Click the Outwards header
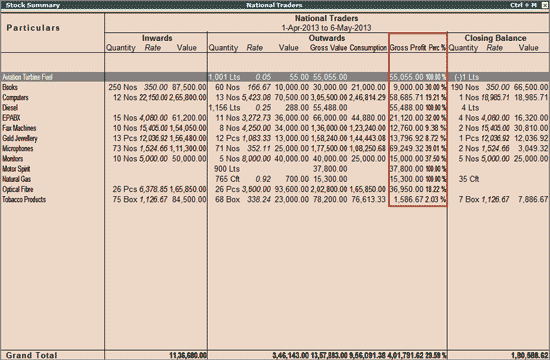 click(327, 38)
